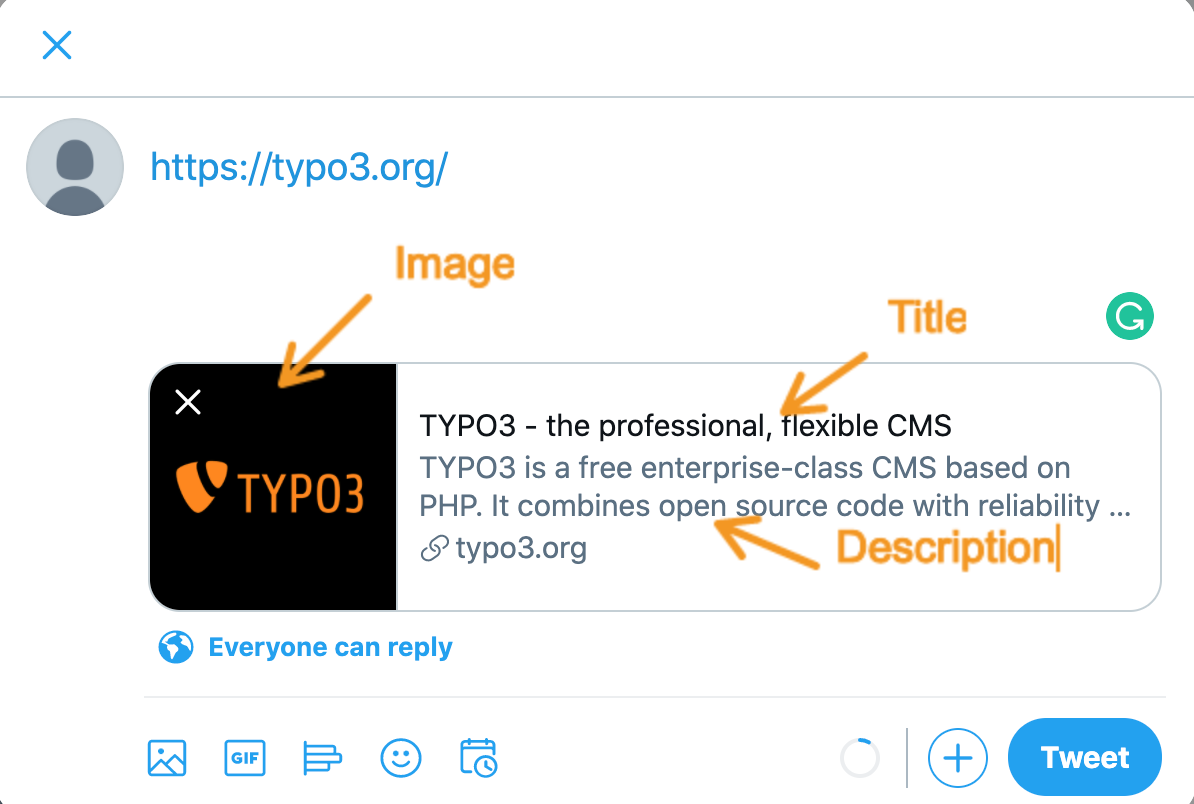Click the globe audience icon
The height and width of the screenshot is (804, 1194).
pos(175,648)
